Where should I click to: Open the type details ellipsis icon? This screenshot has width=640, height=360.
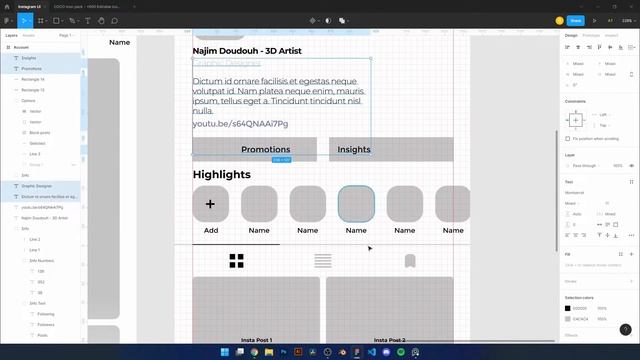coord(631,235)
